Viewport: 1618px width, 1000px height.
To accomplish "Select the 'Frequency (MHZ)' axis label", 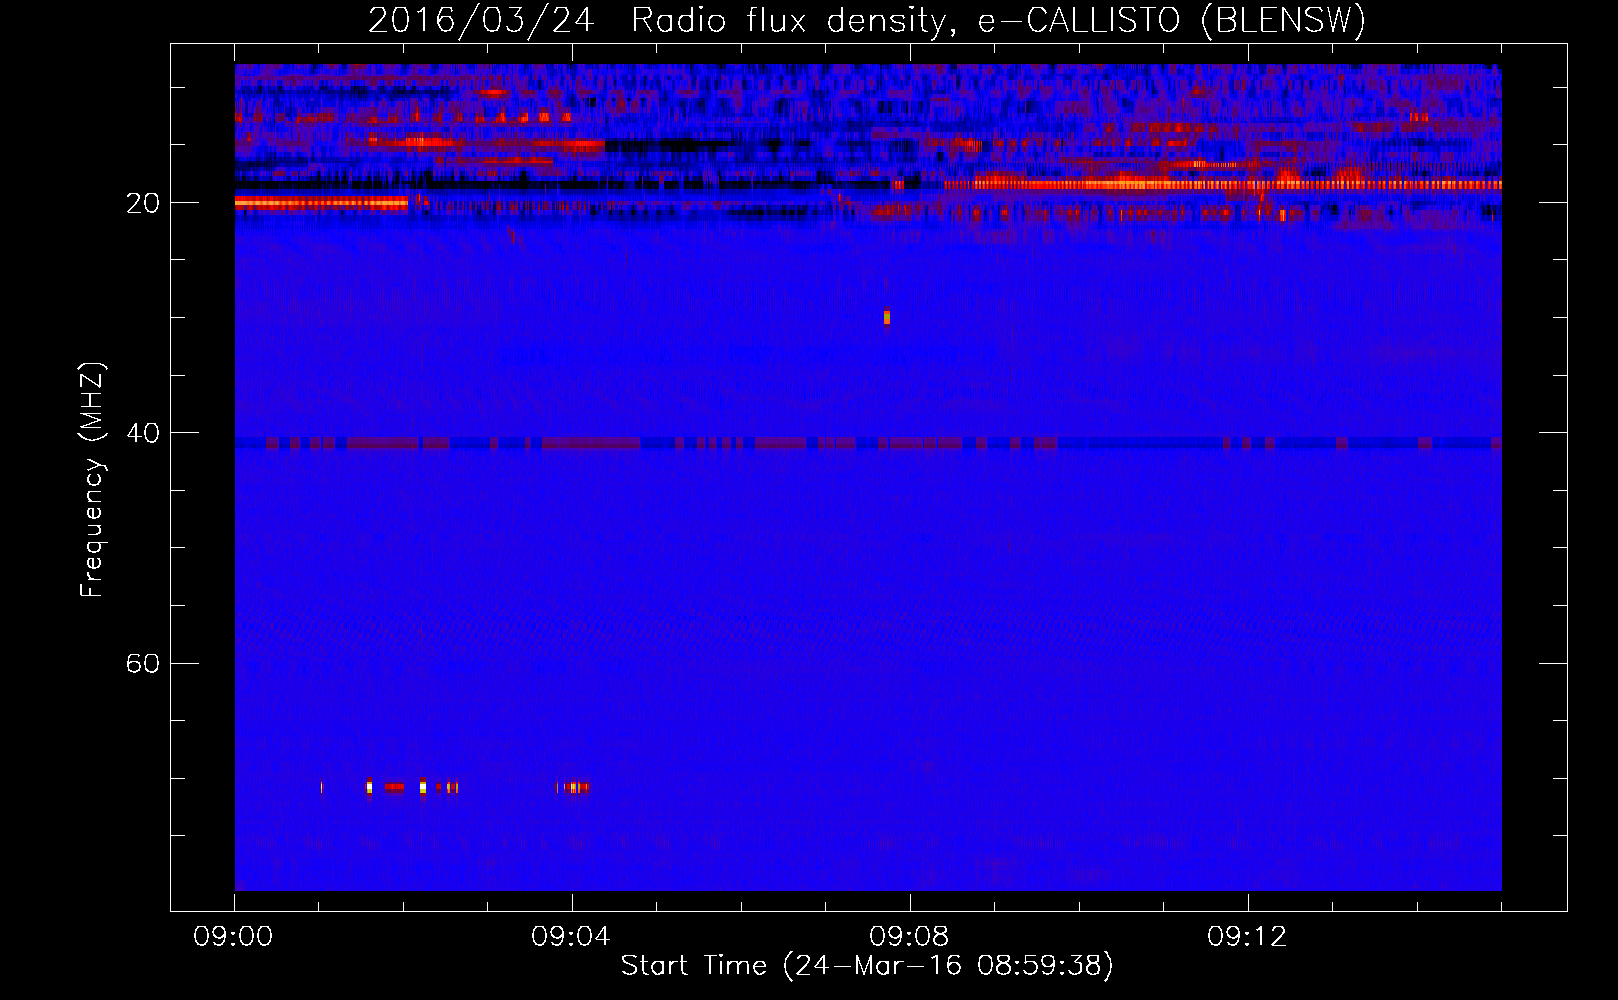I will (91, 480).
